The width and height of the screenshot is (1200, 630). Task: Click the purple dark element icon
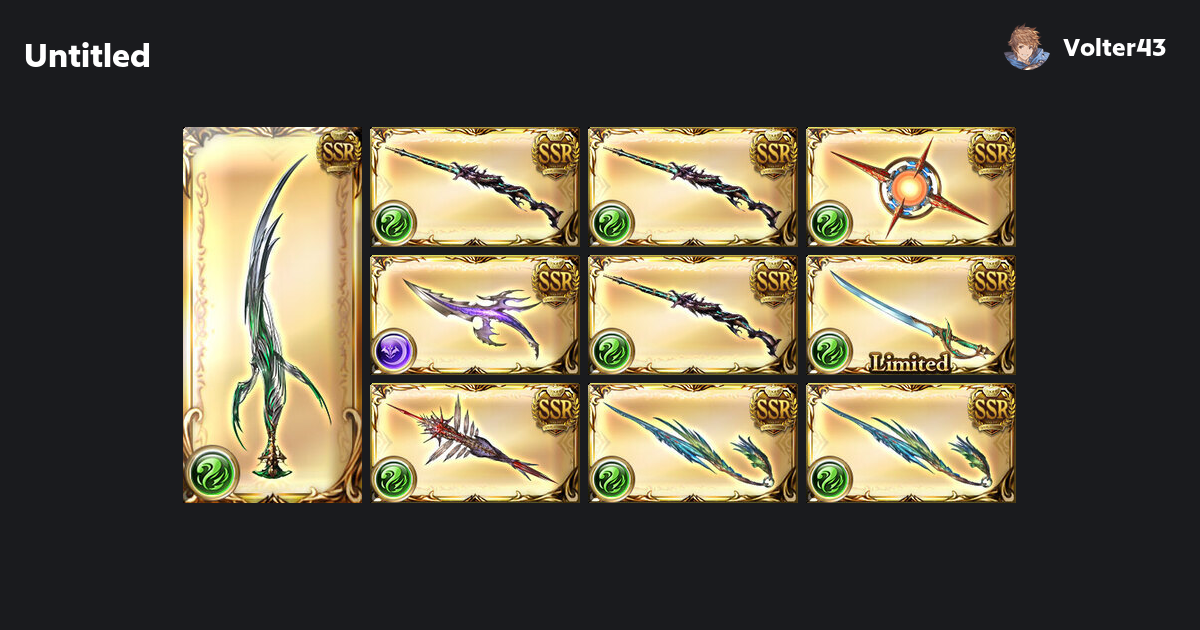pos(394,350)
